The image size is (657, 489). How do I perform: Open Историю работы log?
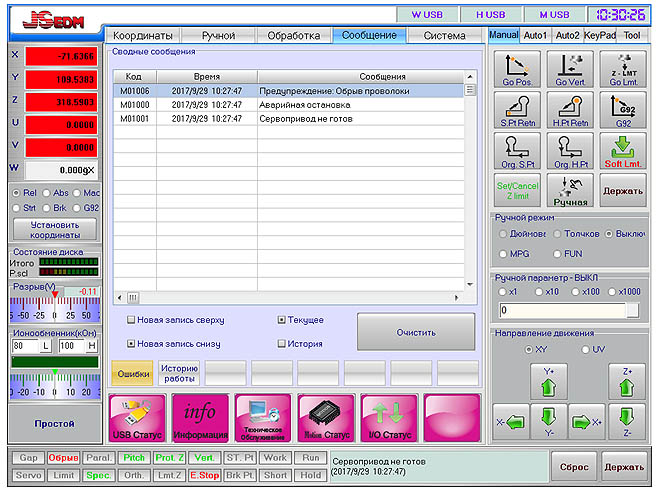179,373
